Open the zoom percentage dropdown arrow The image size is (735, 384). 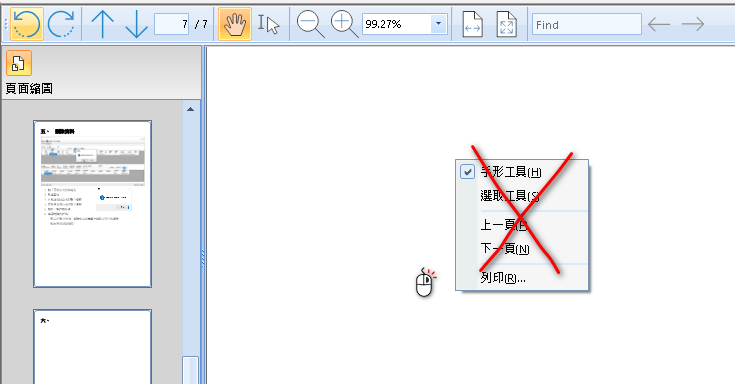[439, 24]
